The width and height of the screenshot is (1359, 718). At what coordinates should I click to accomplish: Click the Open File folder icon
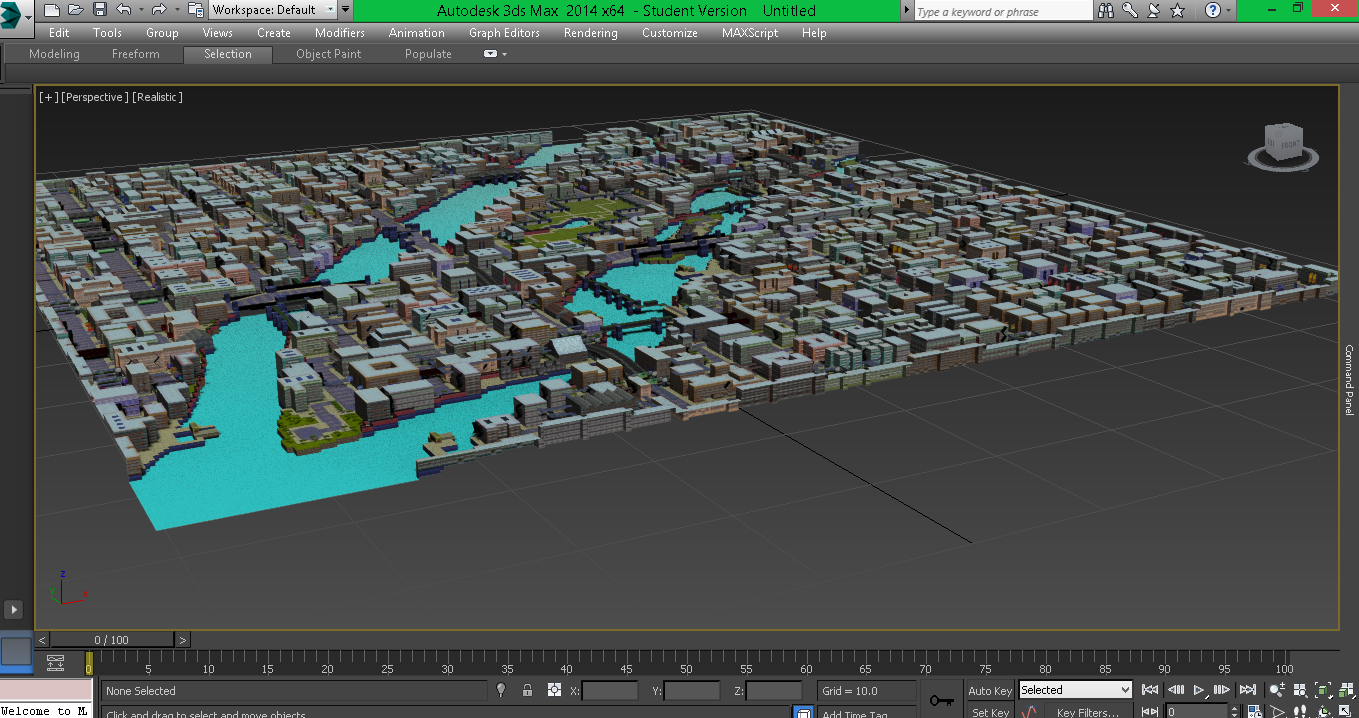coord(76,10)
